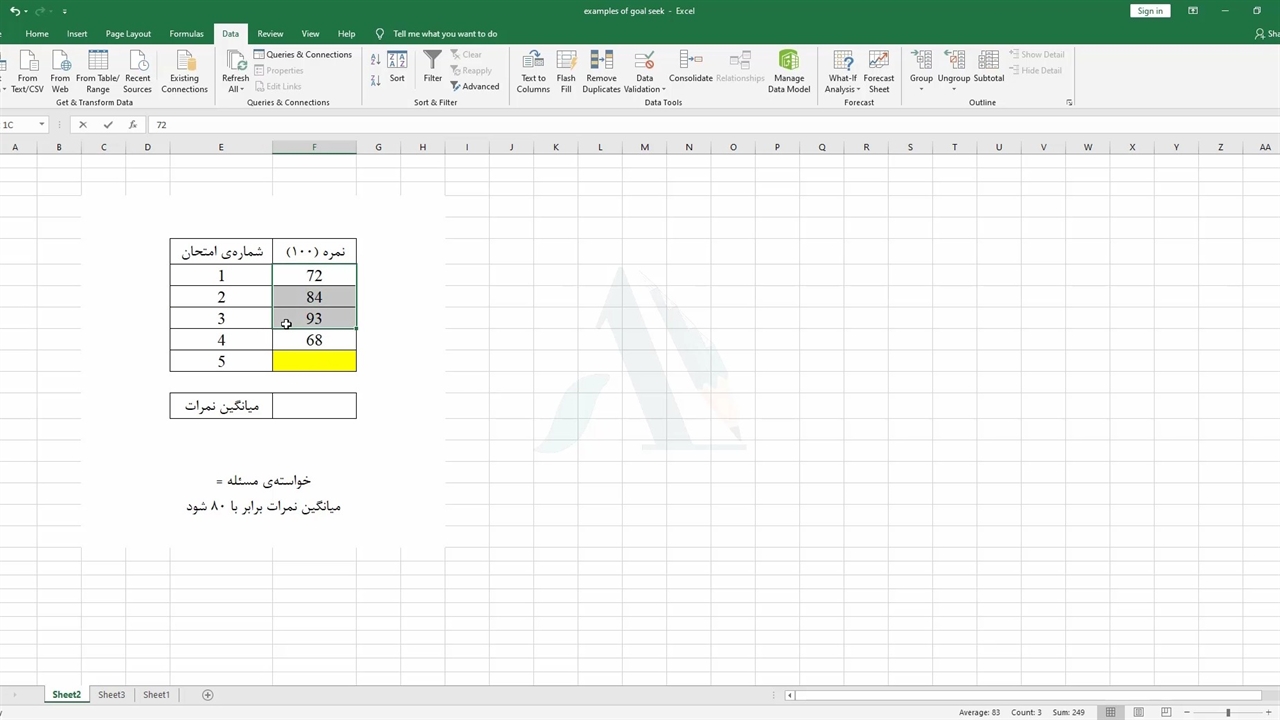Select the yellow cell for exam 5
Screen dimensions: 1280x720
(314, 361)
